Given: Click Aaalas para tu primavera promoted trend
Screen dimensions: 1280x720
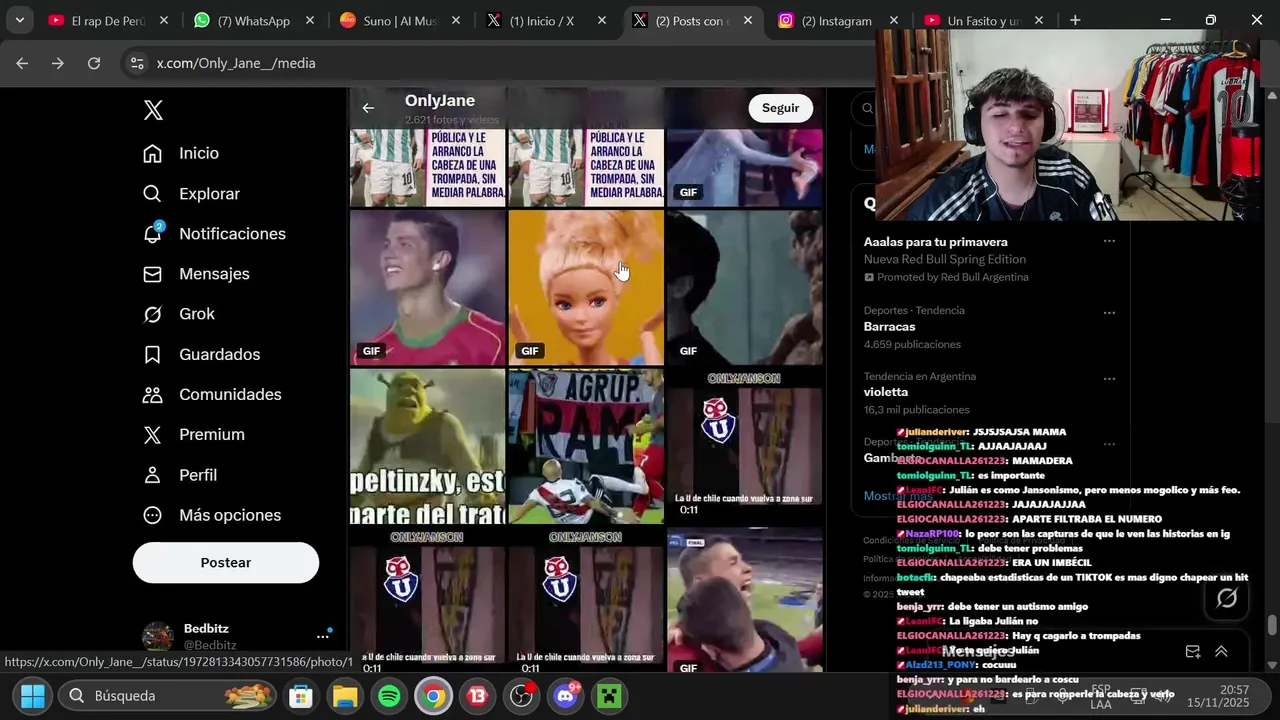Looking at the screenshot, I should click(x=936, y=242).
